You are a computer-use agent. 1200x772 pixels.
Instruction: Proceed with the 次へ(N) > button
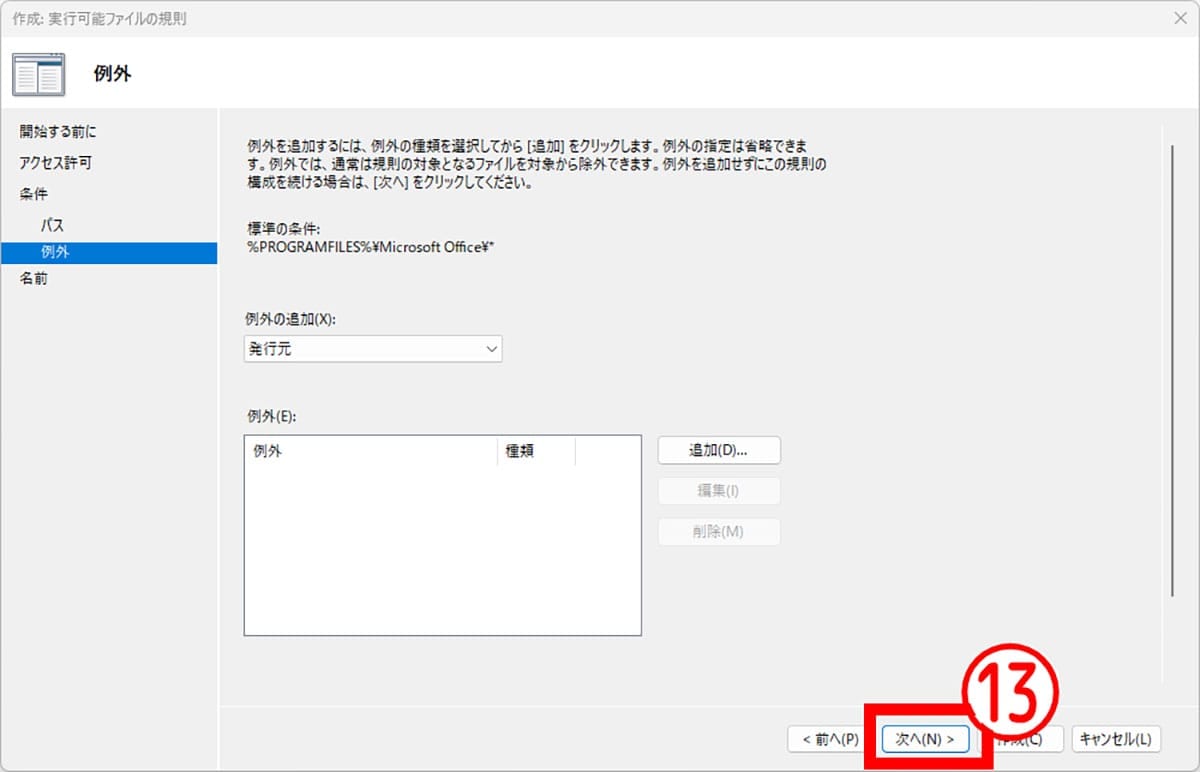point(925,739)
